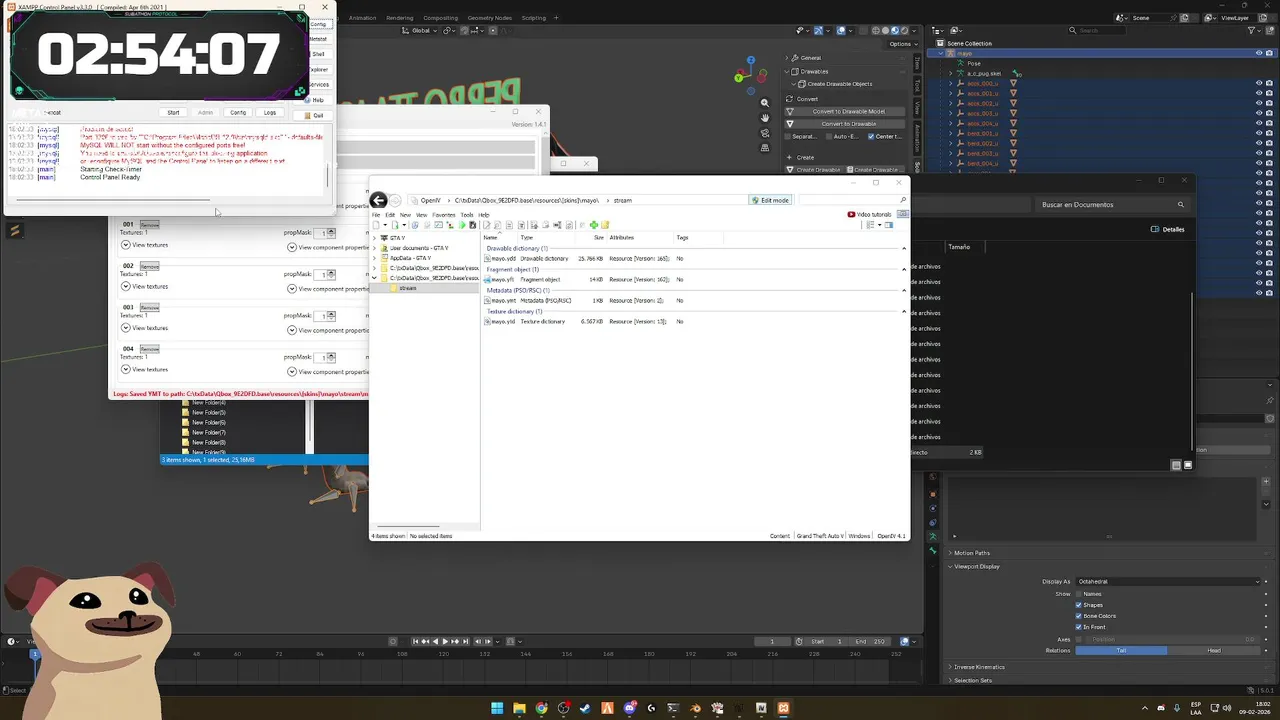Click the YouTube Video tutorials icon in OpenIV
1280x720 pixels.
pyautogui.click(x=851, y=214)
